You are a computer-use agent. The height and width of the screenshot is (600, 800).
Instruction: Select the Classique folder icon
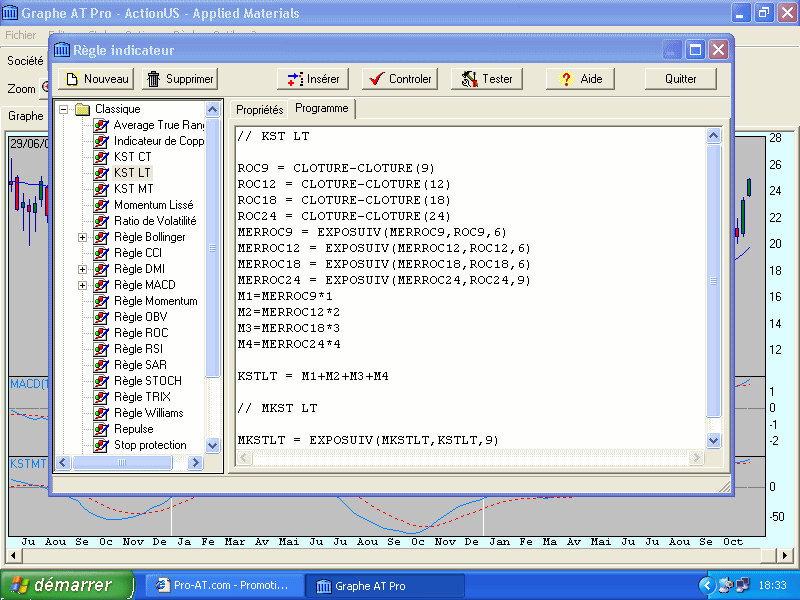pos(82,109)
